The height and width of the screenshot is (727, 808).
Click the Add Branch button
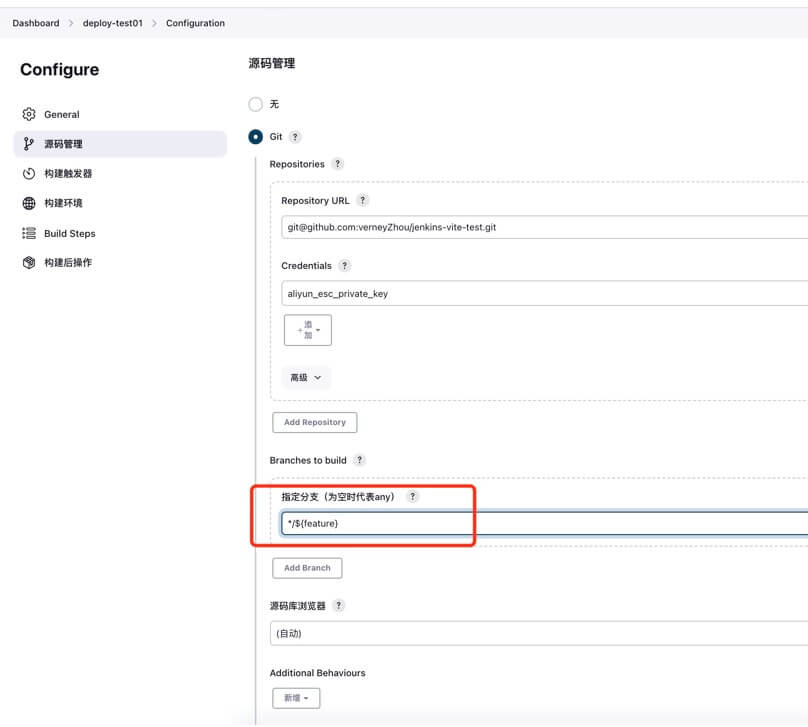[307, 568]
